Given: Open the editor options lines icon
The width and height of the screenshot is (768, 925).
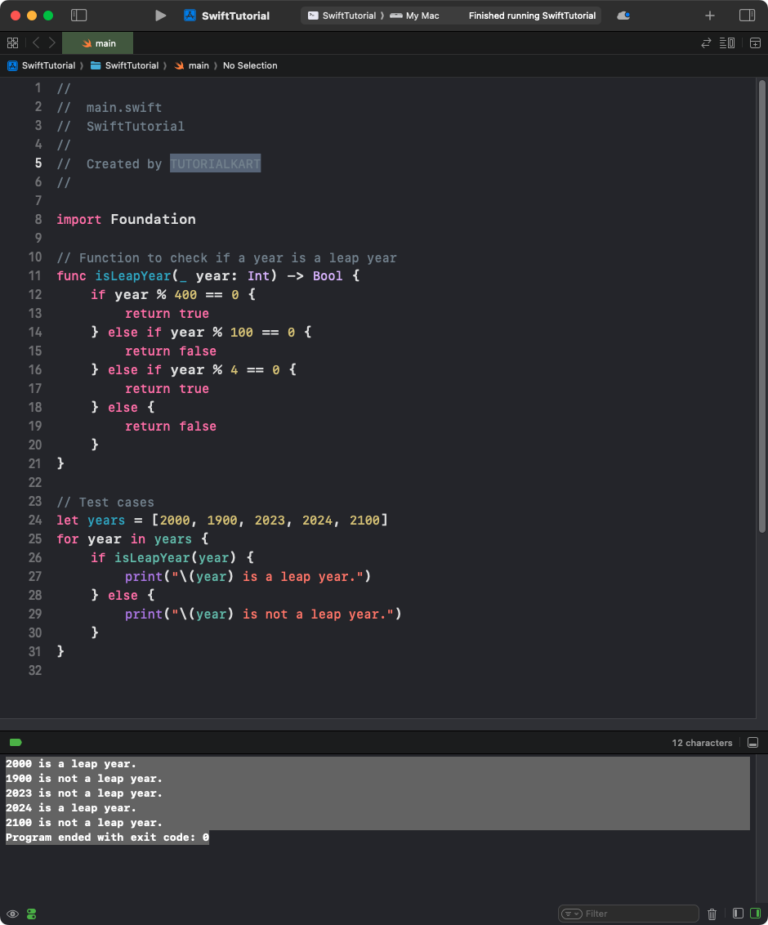Looking at the screenshot, I should [728, 43].
